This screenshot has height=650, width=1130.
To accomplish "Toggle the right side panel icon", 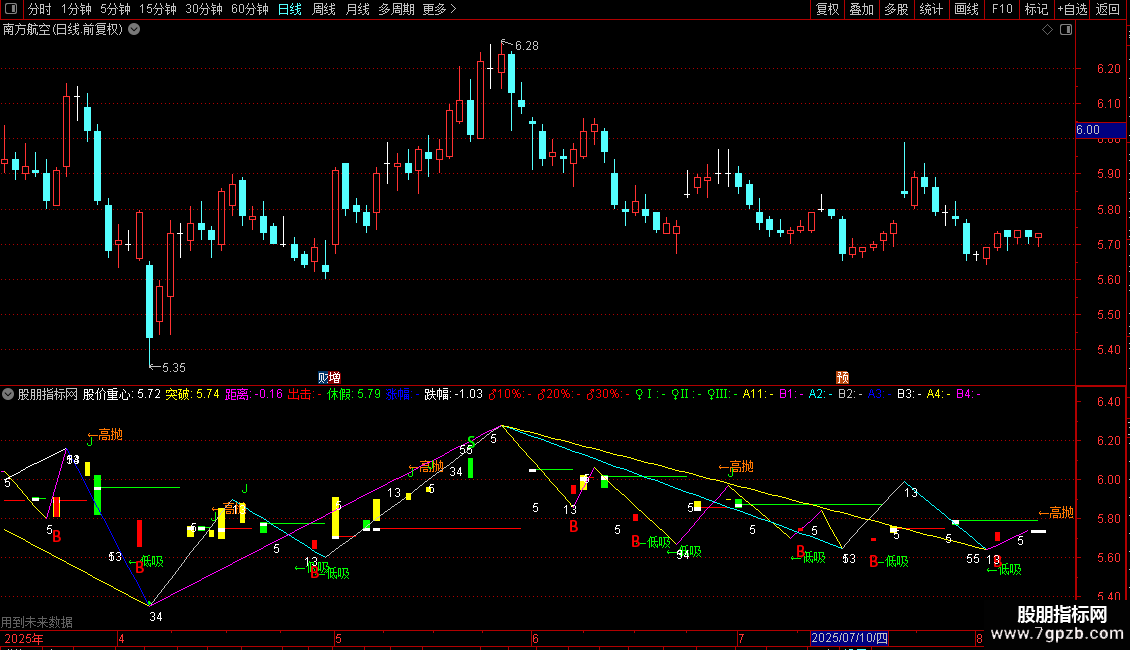I will [1066, 30].
